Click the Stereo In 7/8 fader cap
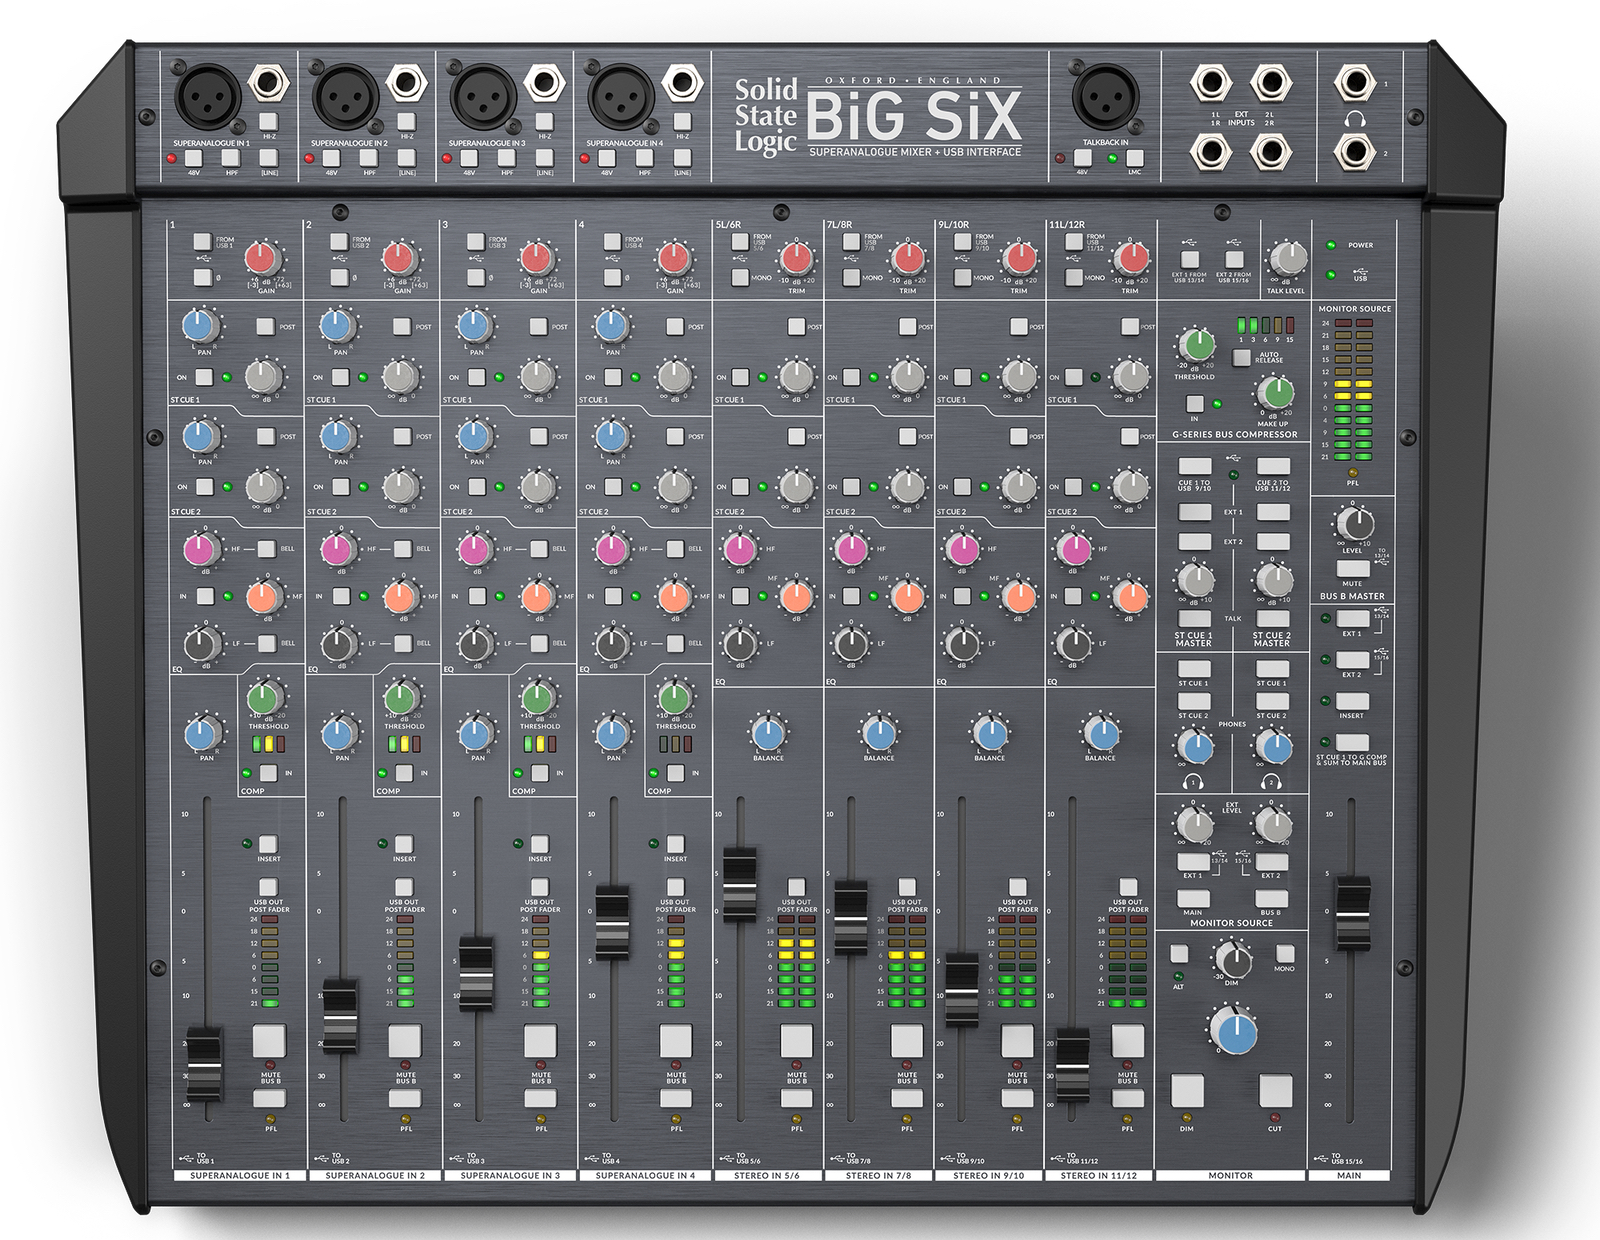The height and width of the screenshot is (1240, 1600). pyautogui.click(x=851, y=918)
